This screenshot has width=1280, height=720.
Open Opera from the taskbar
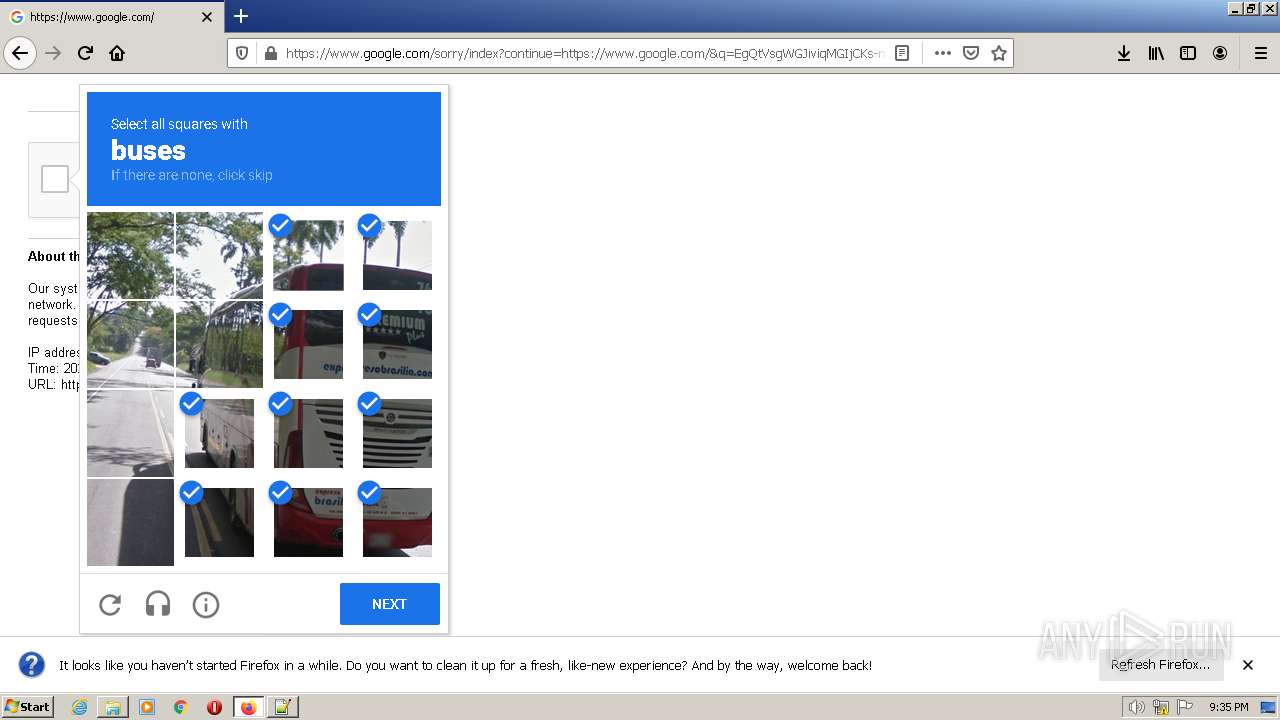214,707
